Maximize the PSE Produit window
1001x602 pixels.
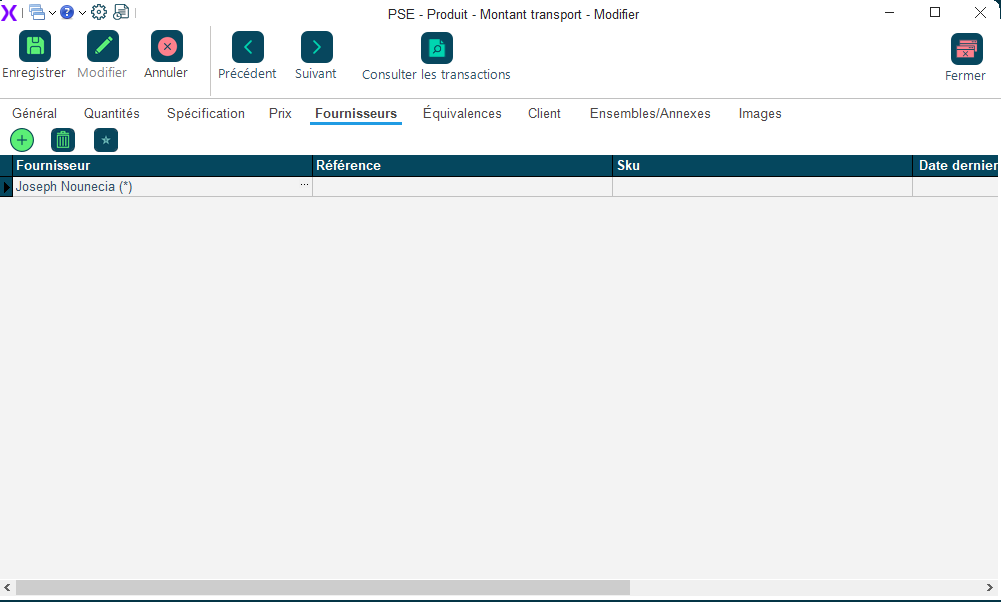[x=935, y=12]
